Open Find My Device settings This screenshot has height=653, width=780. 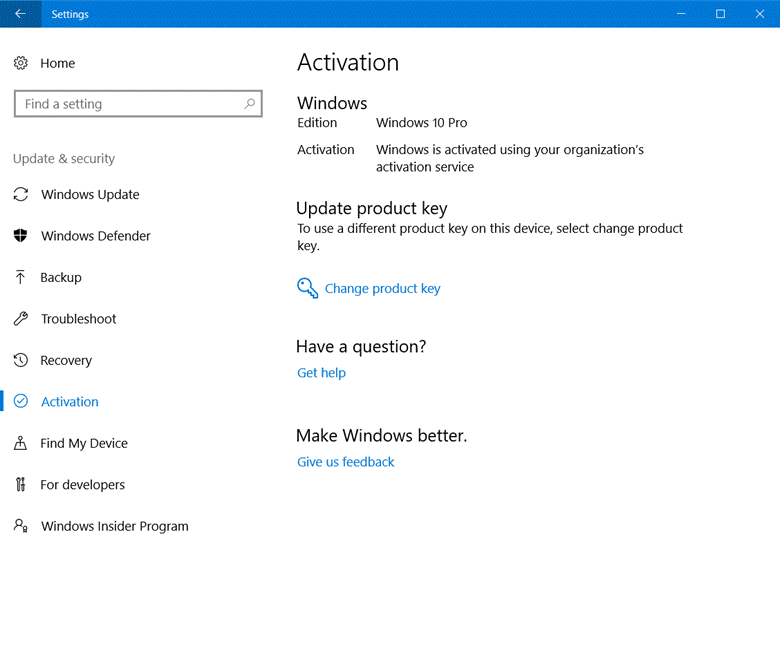84,443
